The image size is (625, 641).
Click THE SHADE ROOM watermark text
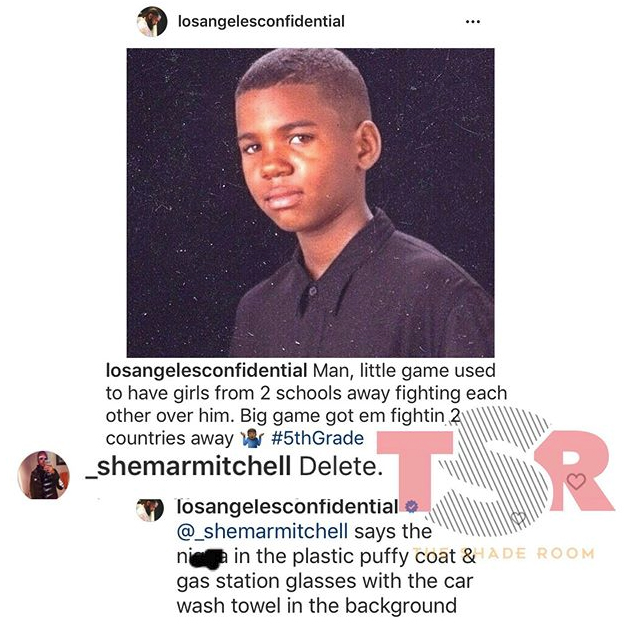coord(504,553)
